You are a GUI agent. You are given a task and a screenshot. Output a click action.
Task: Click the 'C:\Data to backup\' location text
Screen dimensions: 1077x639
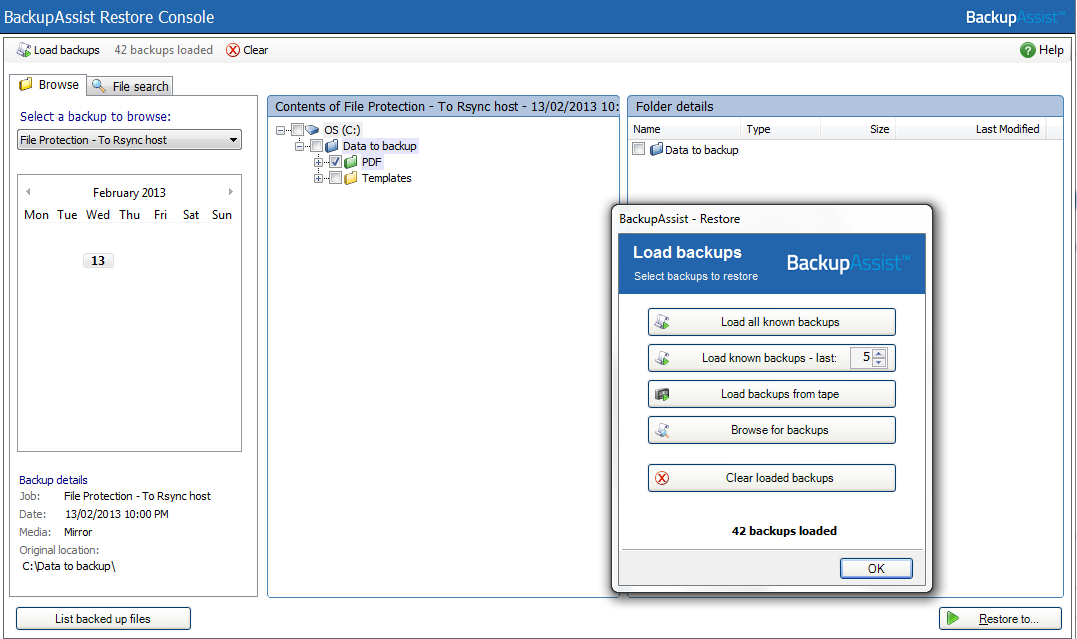(69, 566)
